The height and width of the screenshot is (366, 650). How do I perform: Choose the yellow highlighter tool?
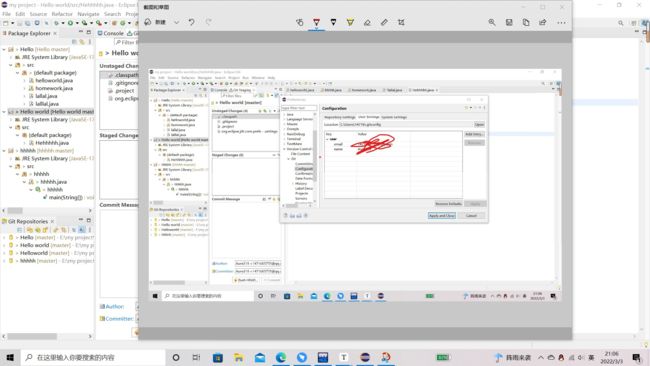tap(350, 22)
